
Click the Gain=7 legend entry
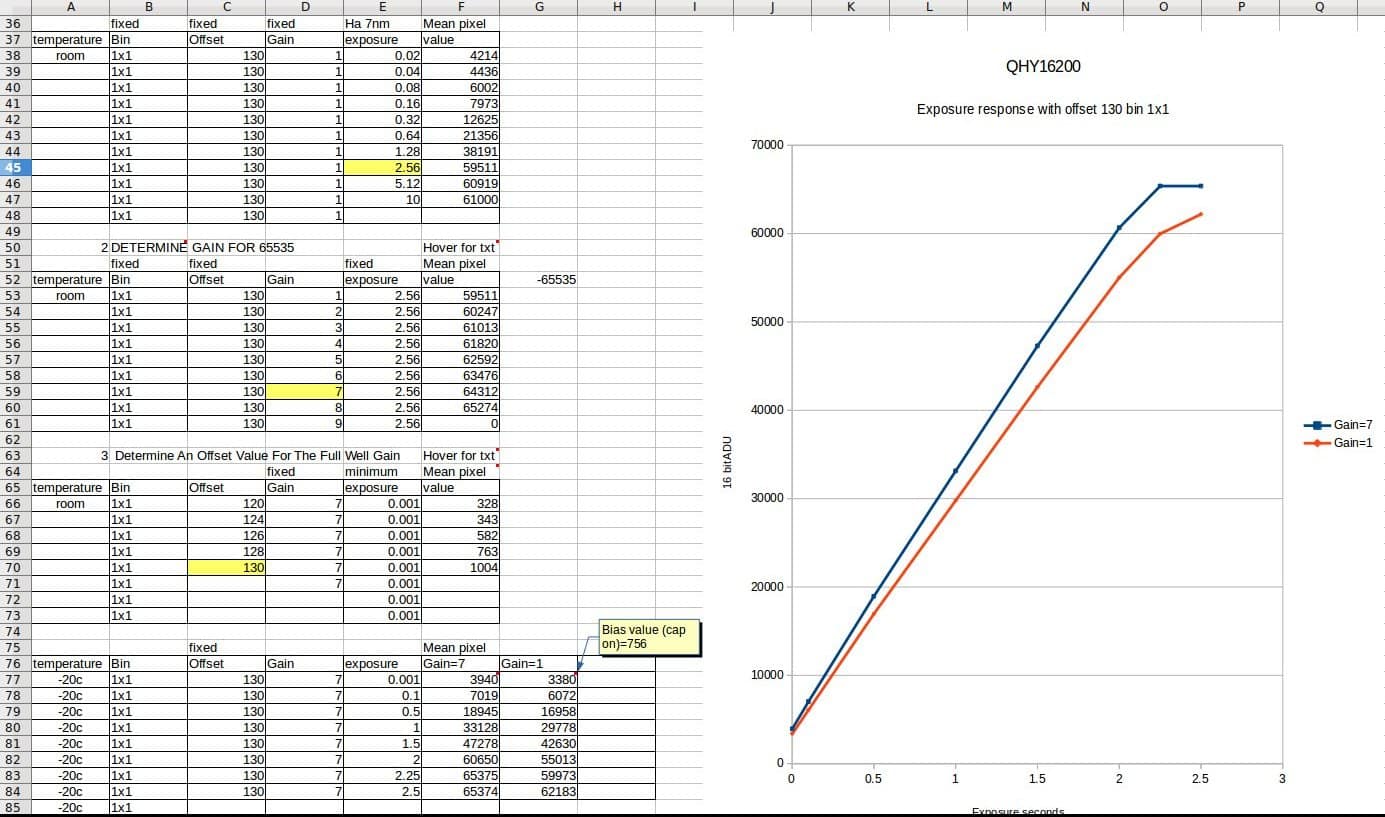(x=1337, y=425)
